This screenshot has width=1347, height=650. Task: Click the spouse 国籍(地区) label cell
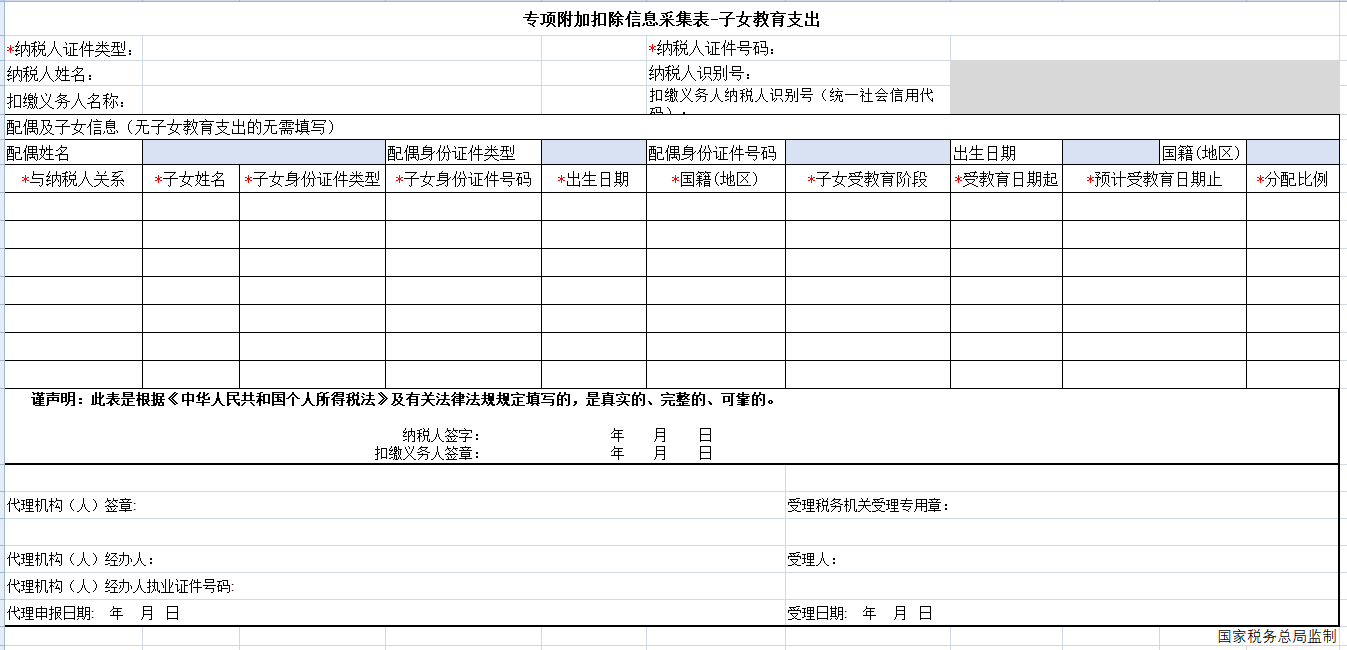point(1203,153)
